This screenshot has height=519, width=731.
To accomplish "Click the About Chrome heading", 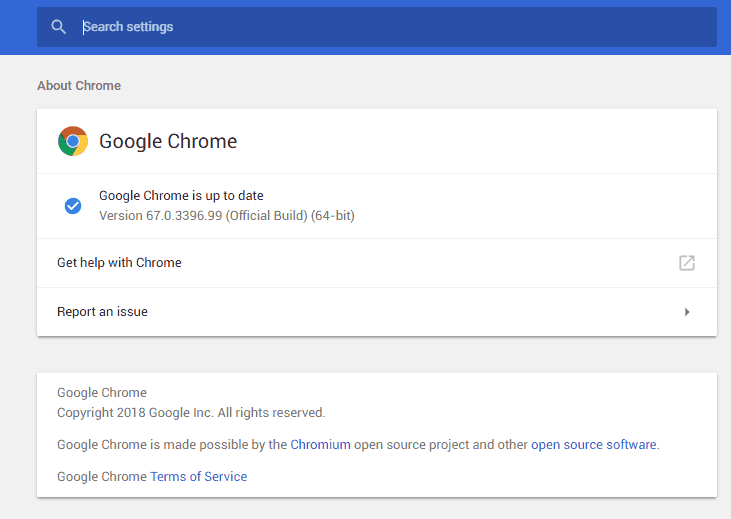I will tap(79, 86).
